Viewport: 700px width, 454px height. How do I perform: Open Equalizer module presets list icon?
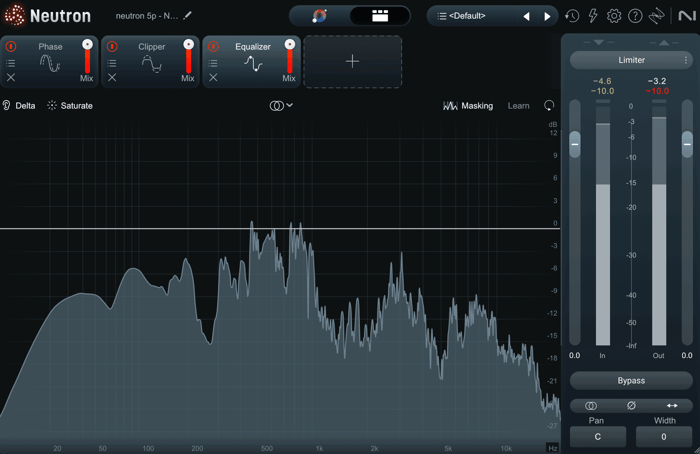click(x=213, y=63)
